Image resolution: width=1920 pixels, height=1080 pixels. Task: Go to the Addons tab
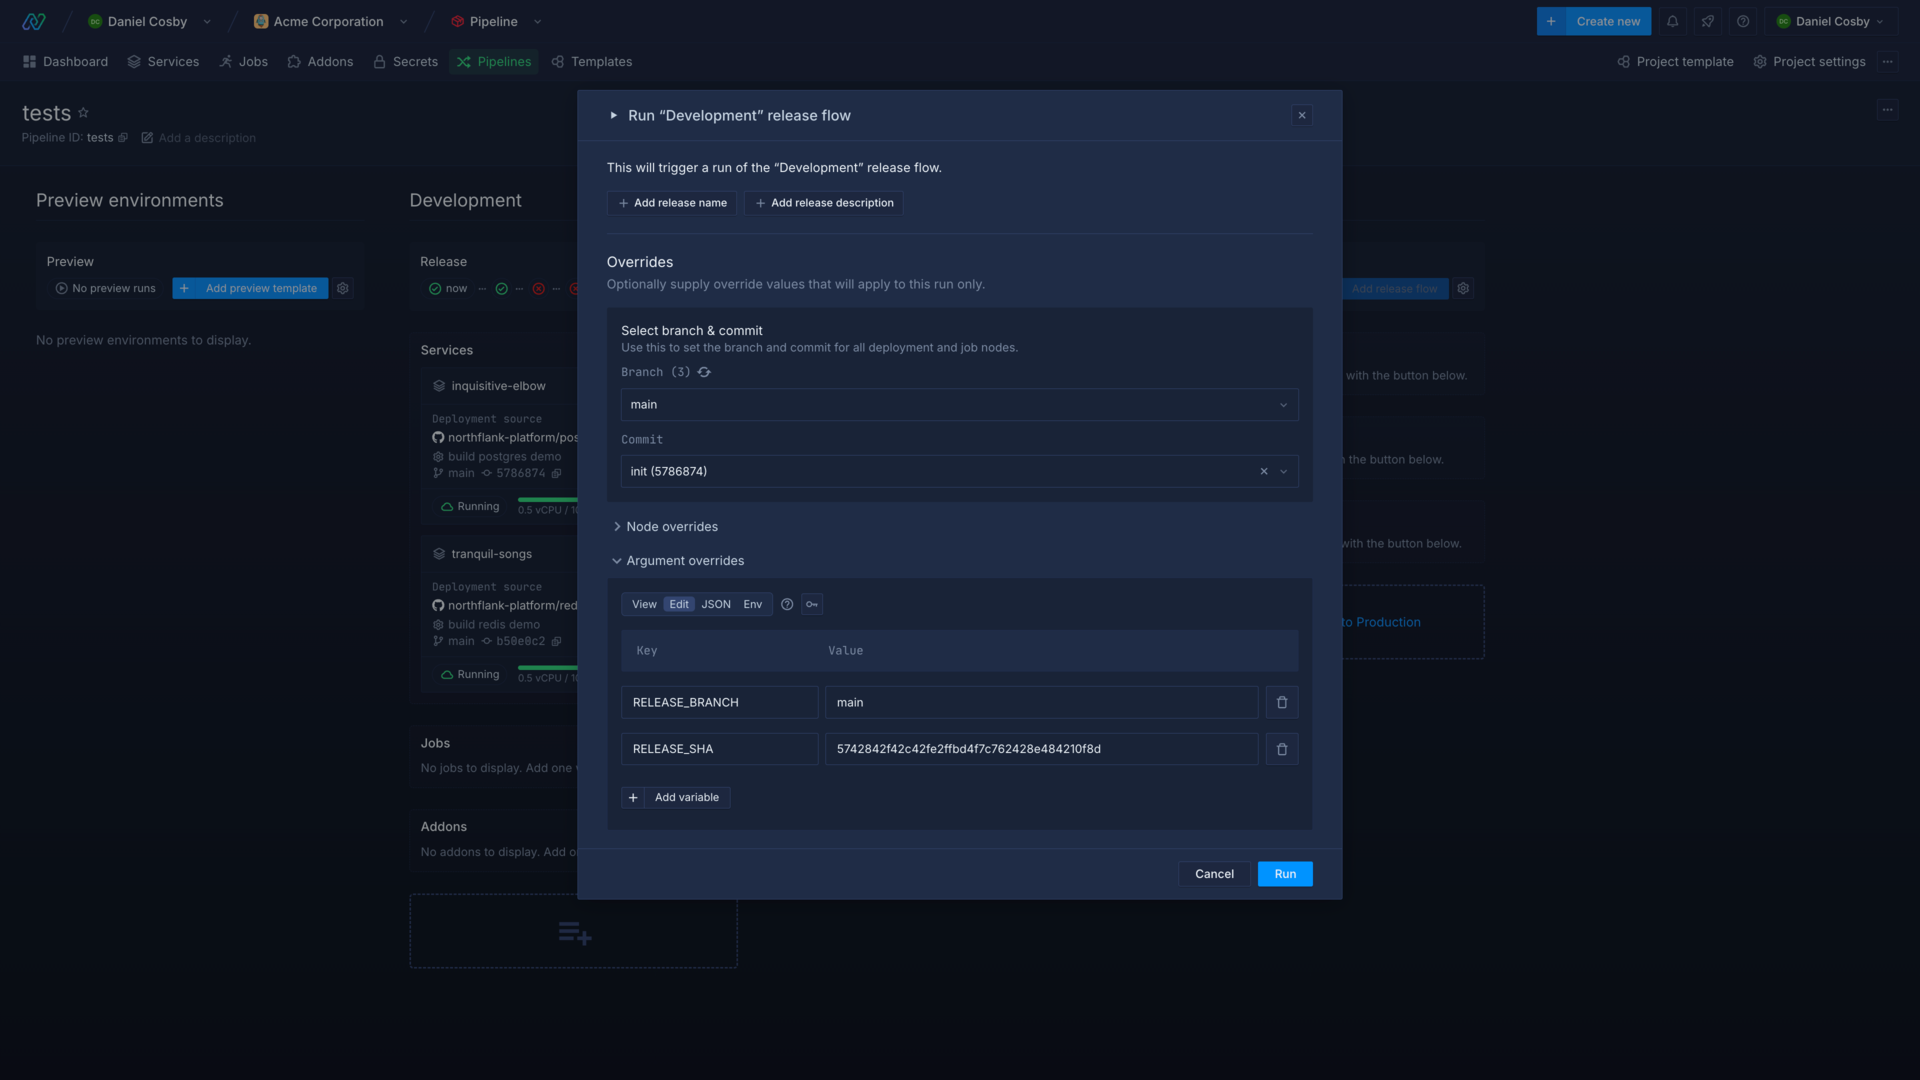(320, 62)
